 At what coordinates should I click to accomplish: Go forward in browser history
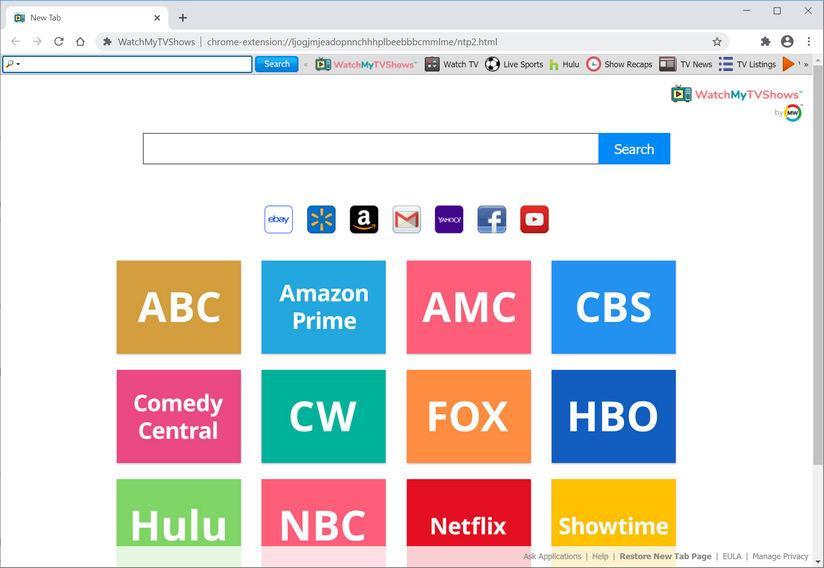[37, 42]
